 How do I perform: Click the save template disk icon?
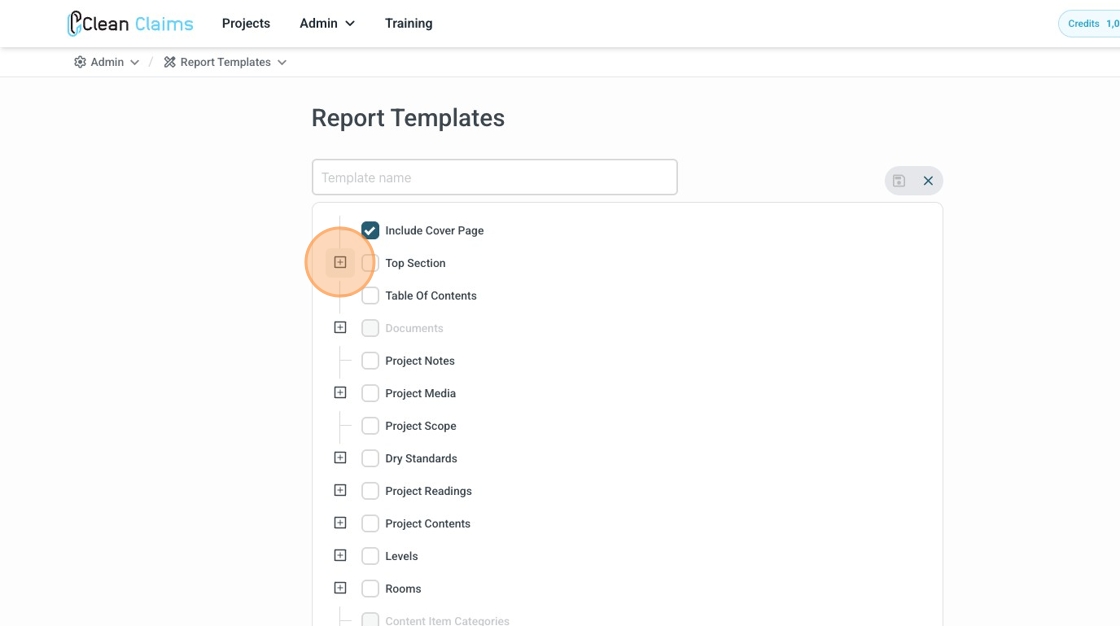coord(899,181)
